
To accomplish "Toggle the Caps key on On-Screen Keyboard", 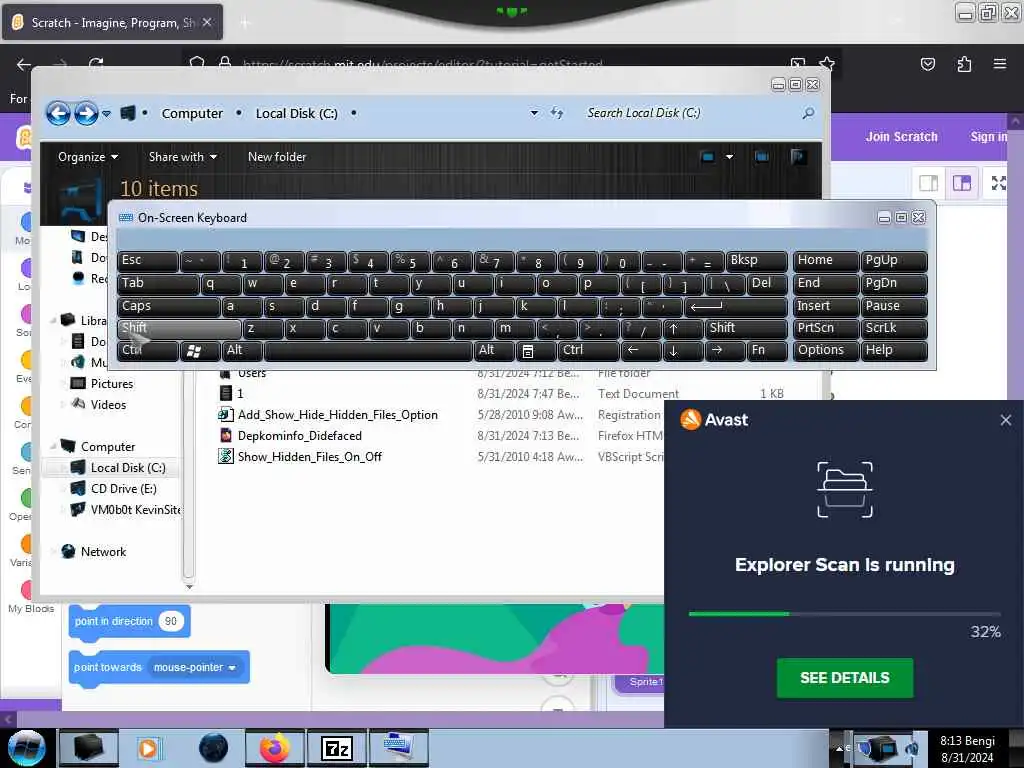I will tap(168, 306).
